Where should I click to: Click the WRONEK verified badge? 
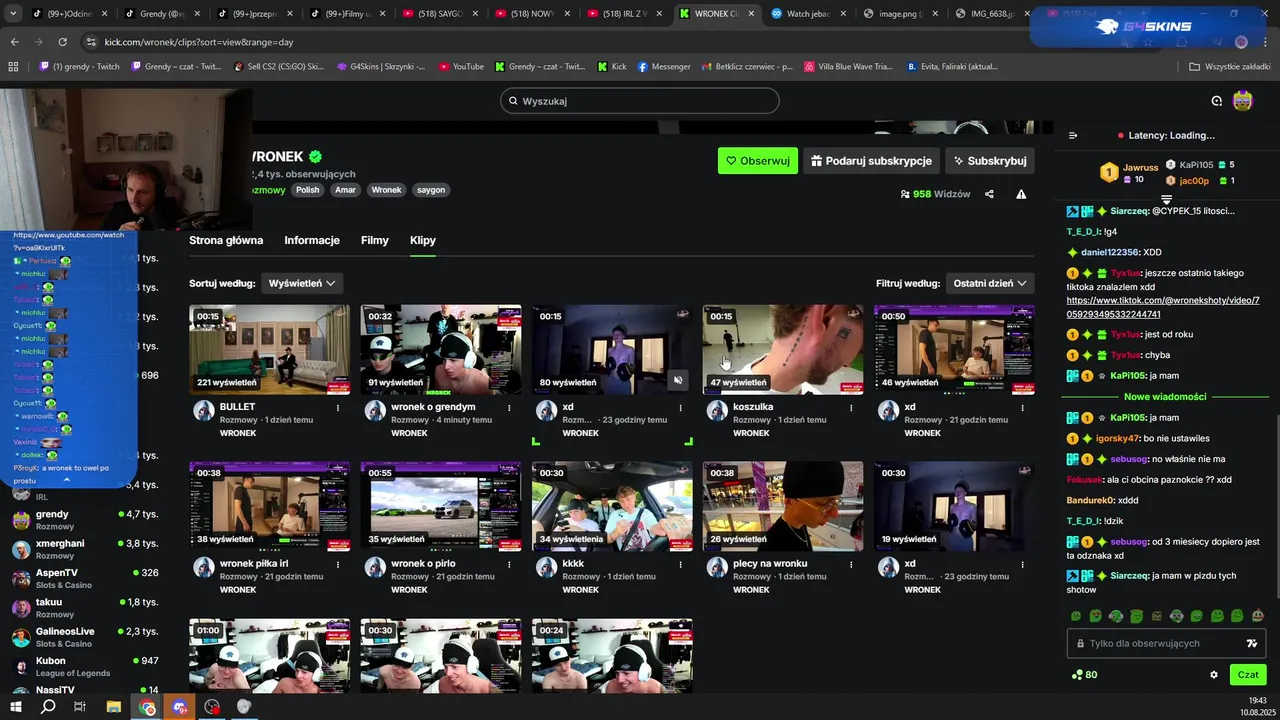click(x=315, y=157)
